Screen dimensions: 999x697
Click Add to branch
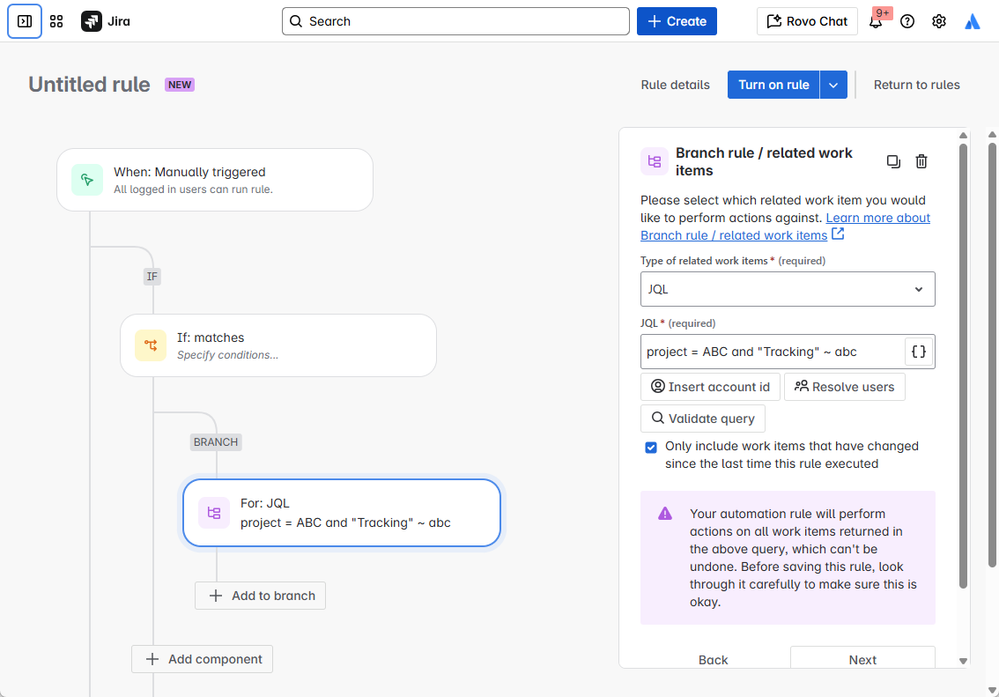click(260, 596)
